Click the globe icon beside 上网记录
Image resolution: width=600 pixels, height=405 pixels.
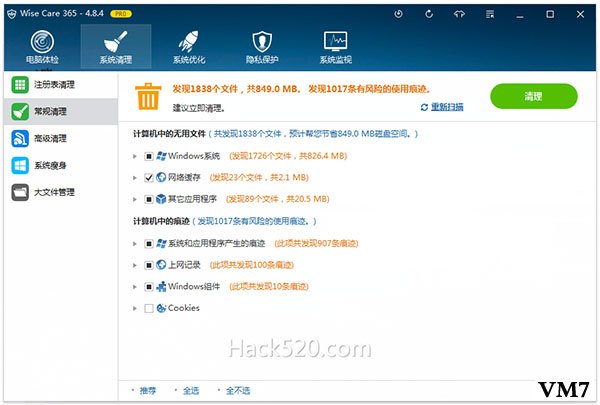pyautogui.click(x=161, y=265)
